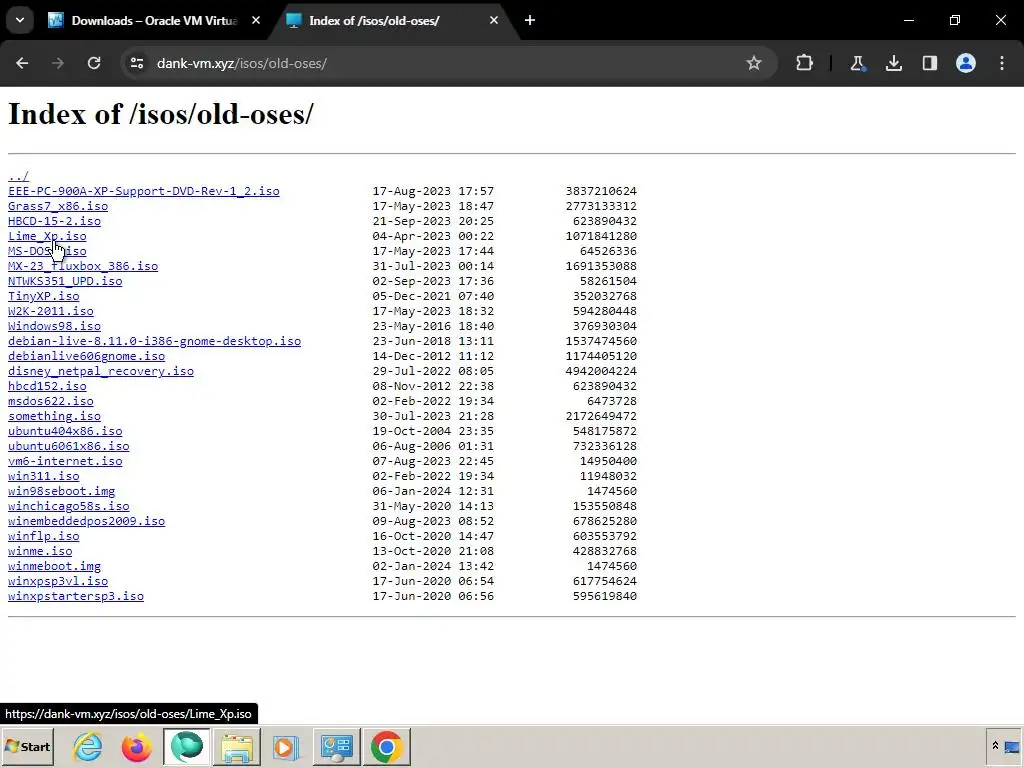Open the Extensions puzzle icon
This screenshot has height=768, width=1024.
pyautogui.click(x=805, y=63)
